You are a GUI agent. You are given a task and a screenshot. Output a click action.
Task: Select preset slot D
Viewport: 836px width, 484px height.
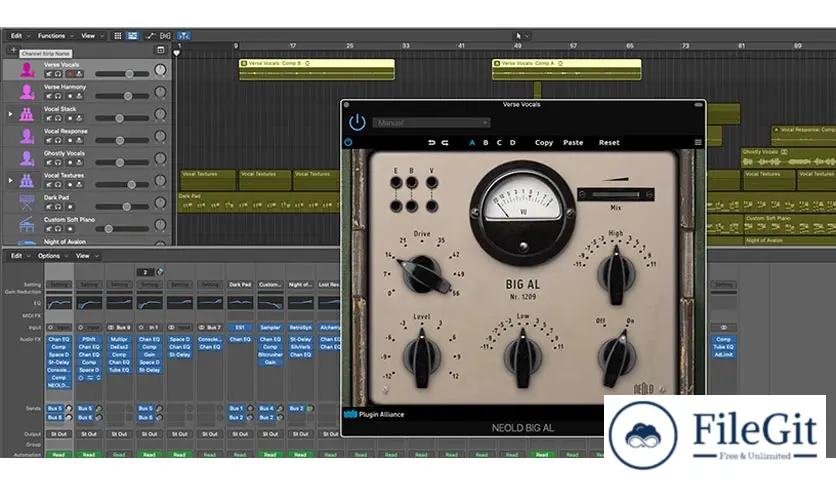click(x=512, y=143)
